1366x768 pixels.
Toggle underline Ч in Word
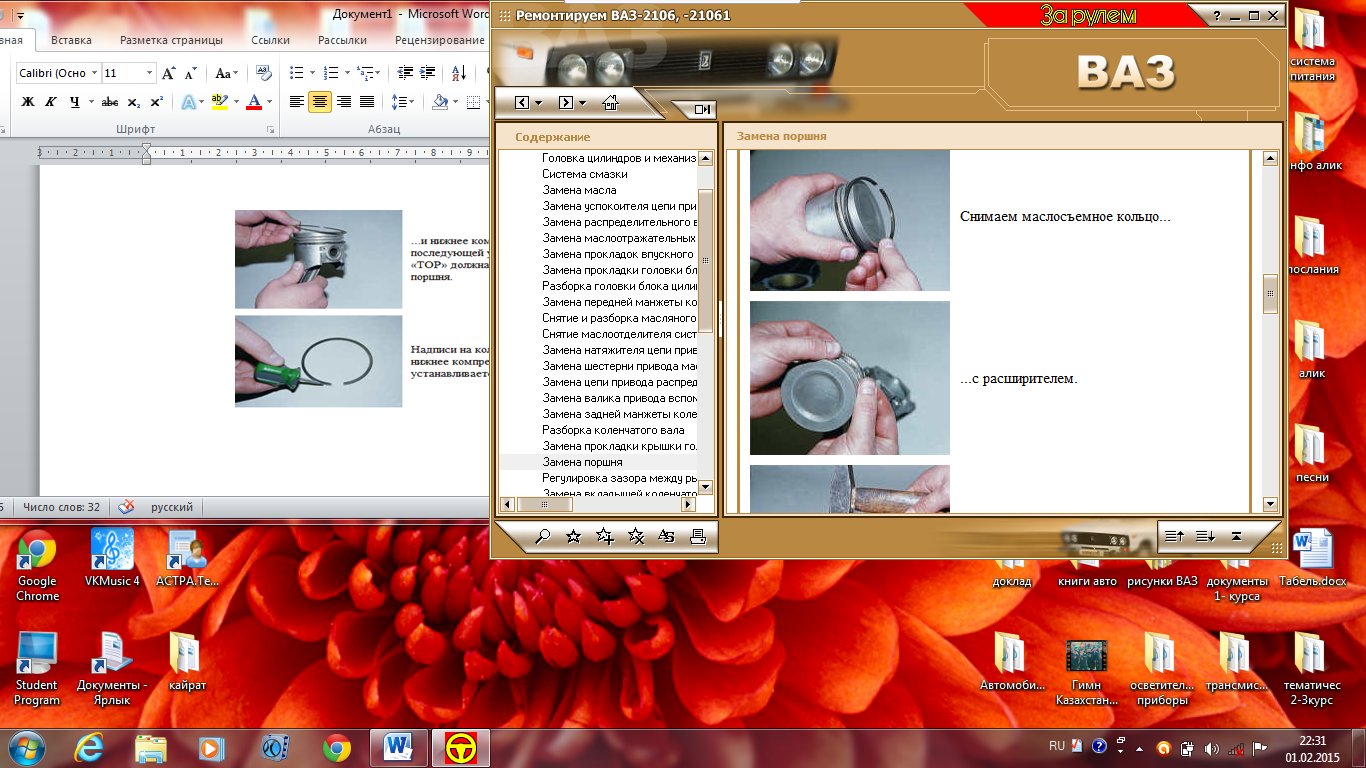(x=73, y=102)
